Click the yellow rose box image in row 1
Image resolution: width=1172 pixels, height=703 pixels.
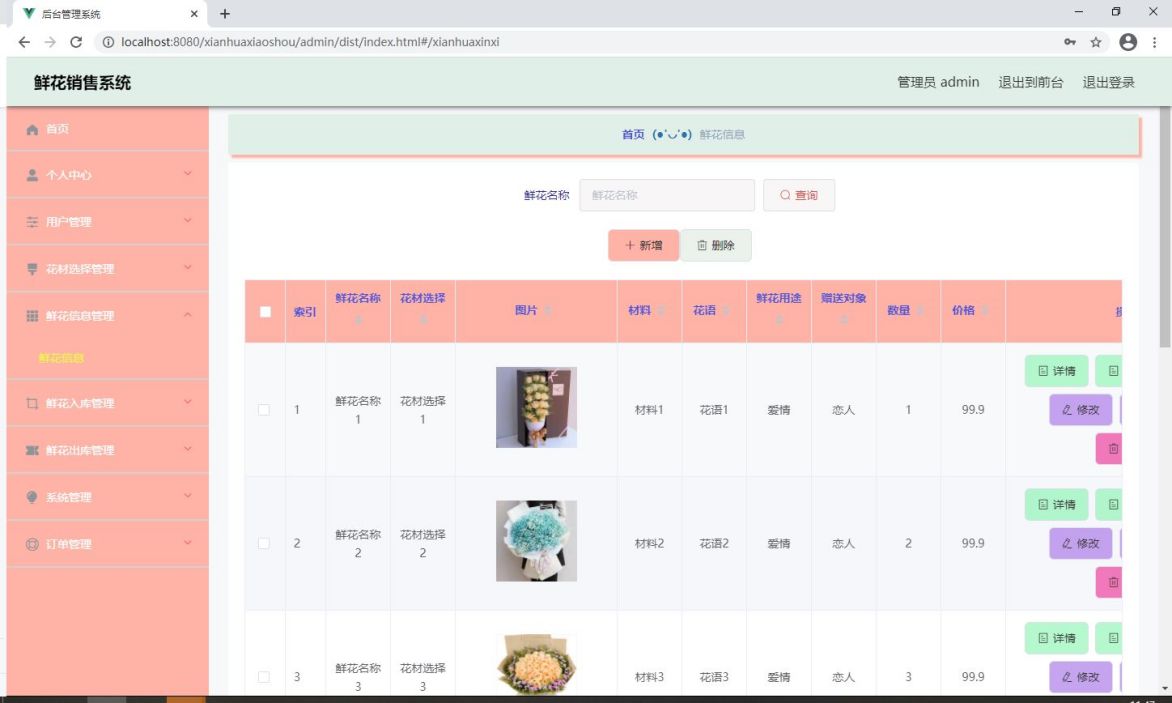pos(537,407)
